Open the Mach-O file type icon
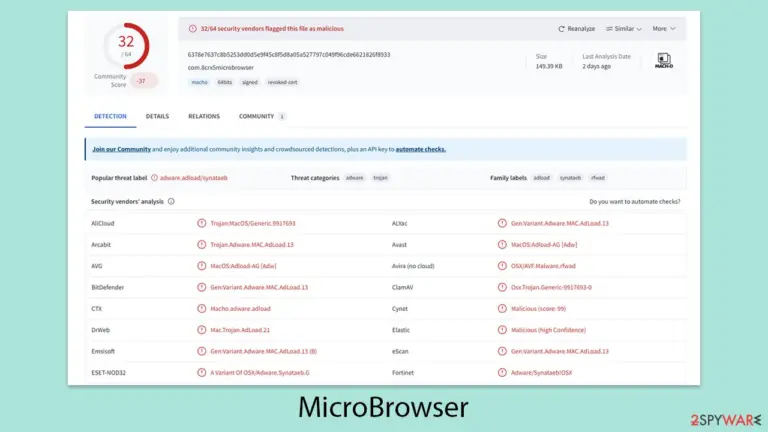 [664, 61]
